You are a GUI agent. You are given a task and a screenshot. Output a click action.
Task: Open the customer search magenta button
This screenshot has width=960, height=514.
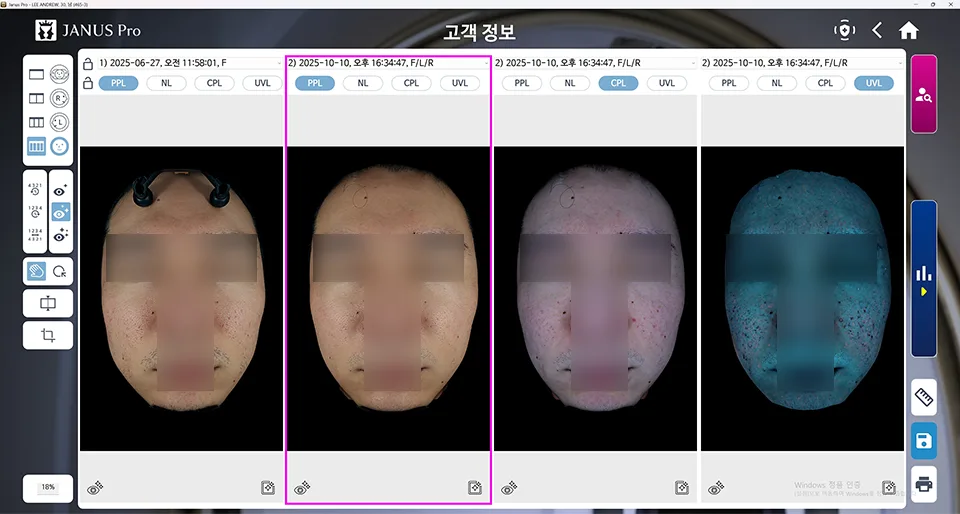(924, 94)
